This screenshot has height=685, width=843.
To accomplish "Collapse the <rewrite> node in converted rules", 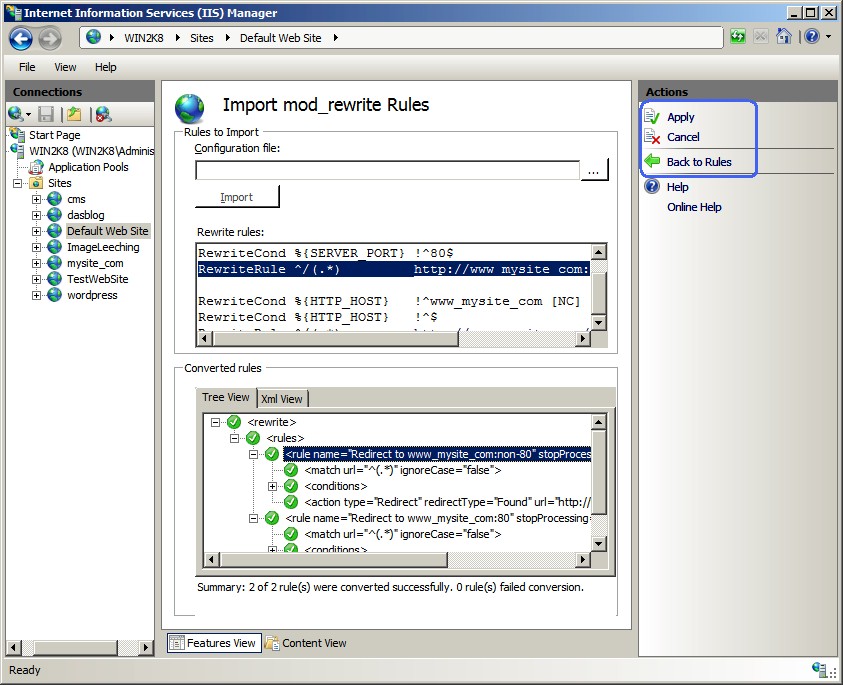I will tap(215, 422).
